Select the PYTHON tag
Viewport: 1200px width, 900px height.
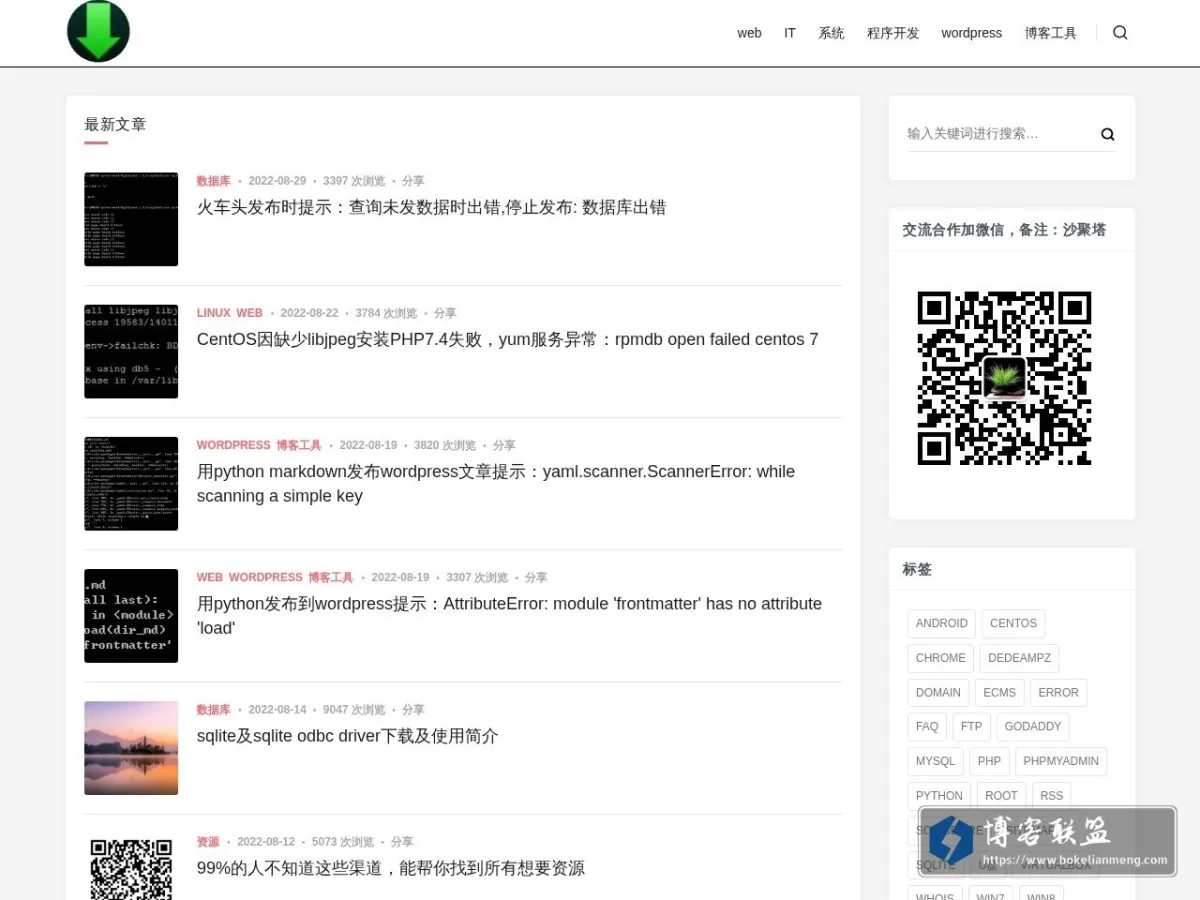tap(939, 796)
